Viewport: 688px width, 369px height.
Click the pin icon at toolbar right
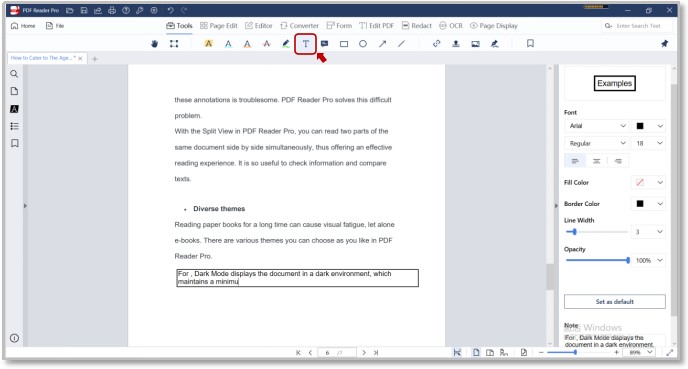tap(665, 43)
